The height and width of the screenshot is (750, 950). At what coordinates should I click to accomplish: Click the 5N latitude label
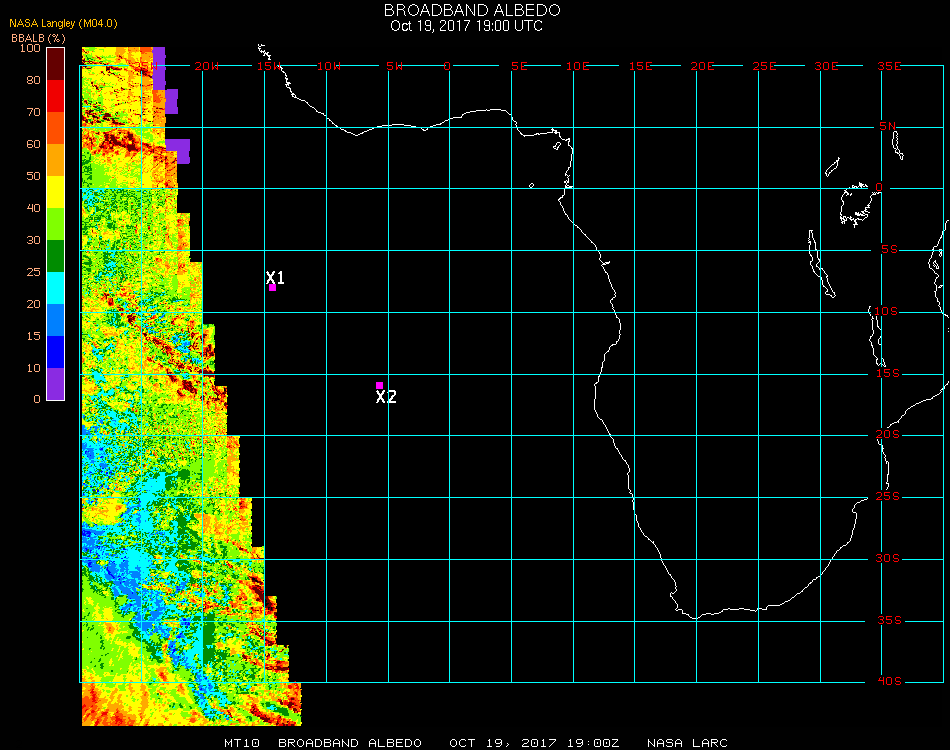888,126
